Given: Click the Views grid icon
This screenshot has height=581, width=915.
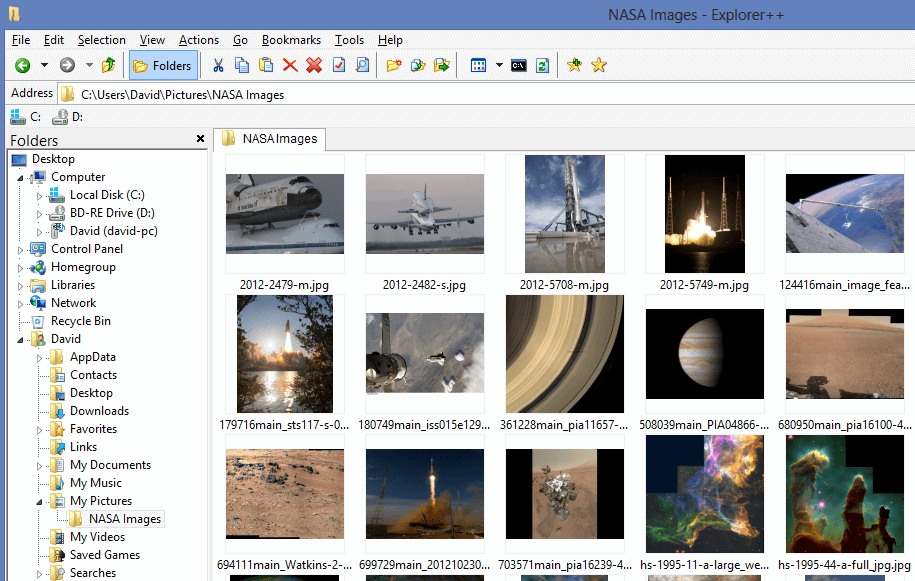Looking at the screenshot, I should [x=479, y=65].
